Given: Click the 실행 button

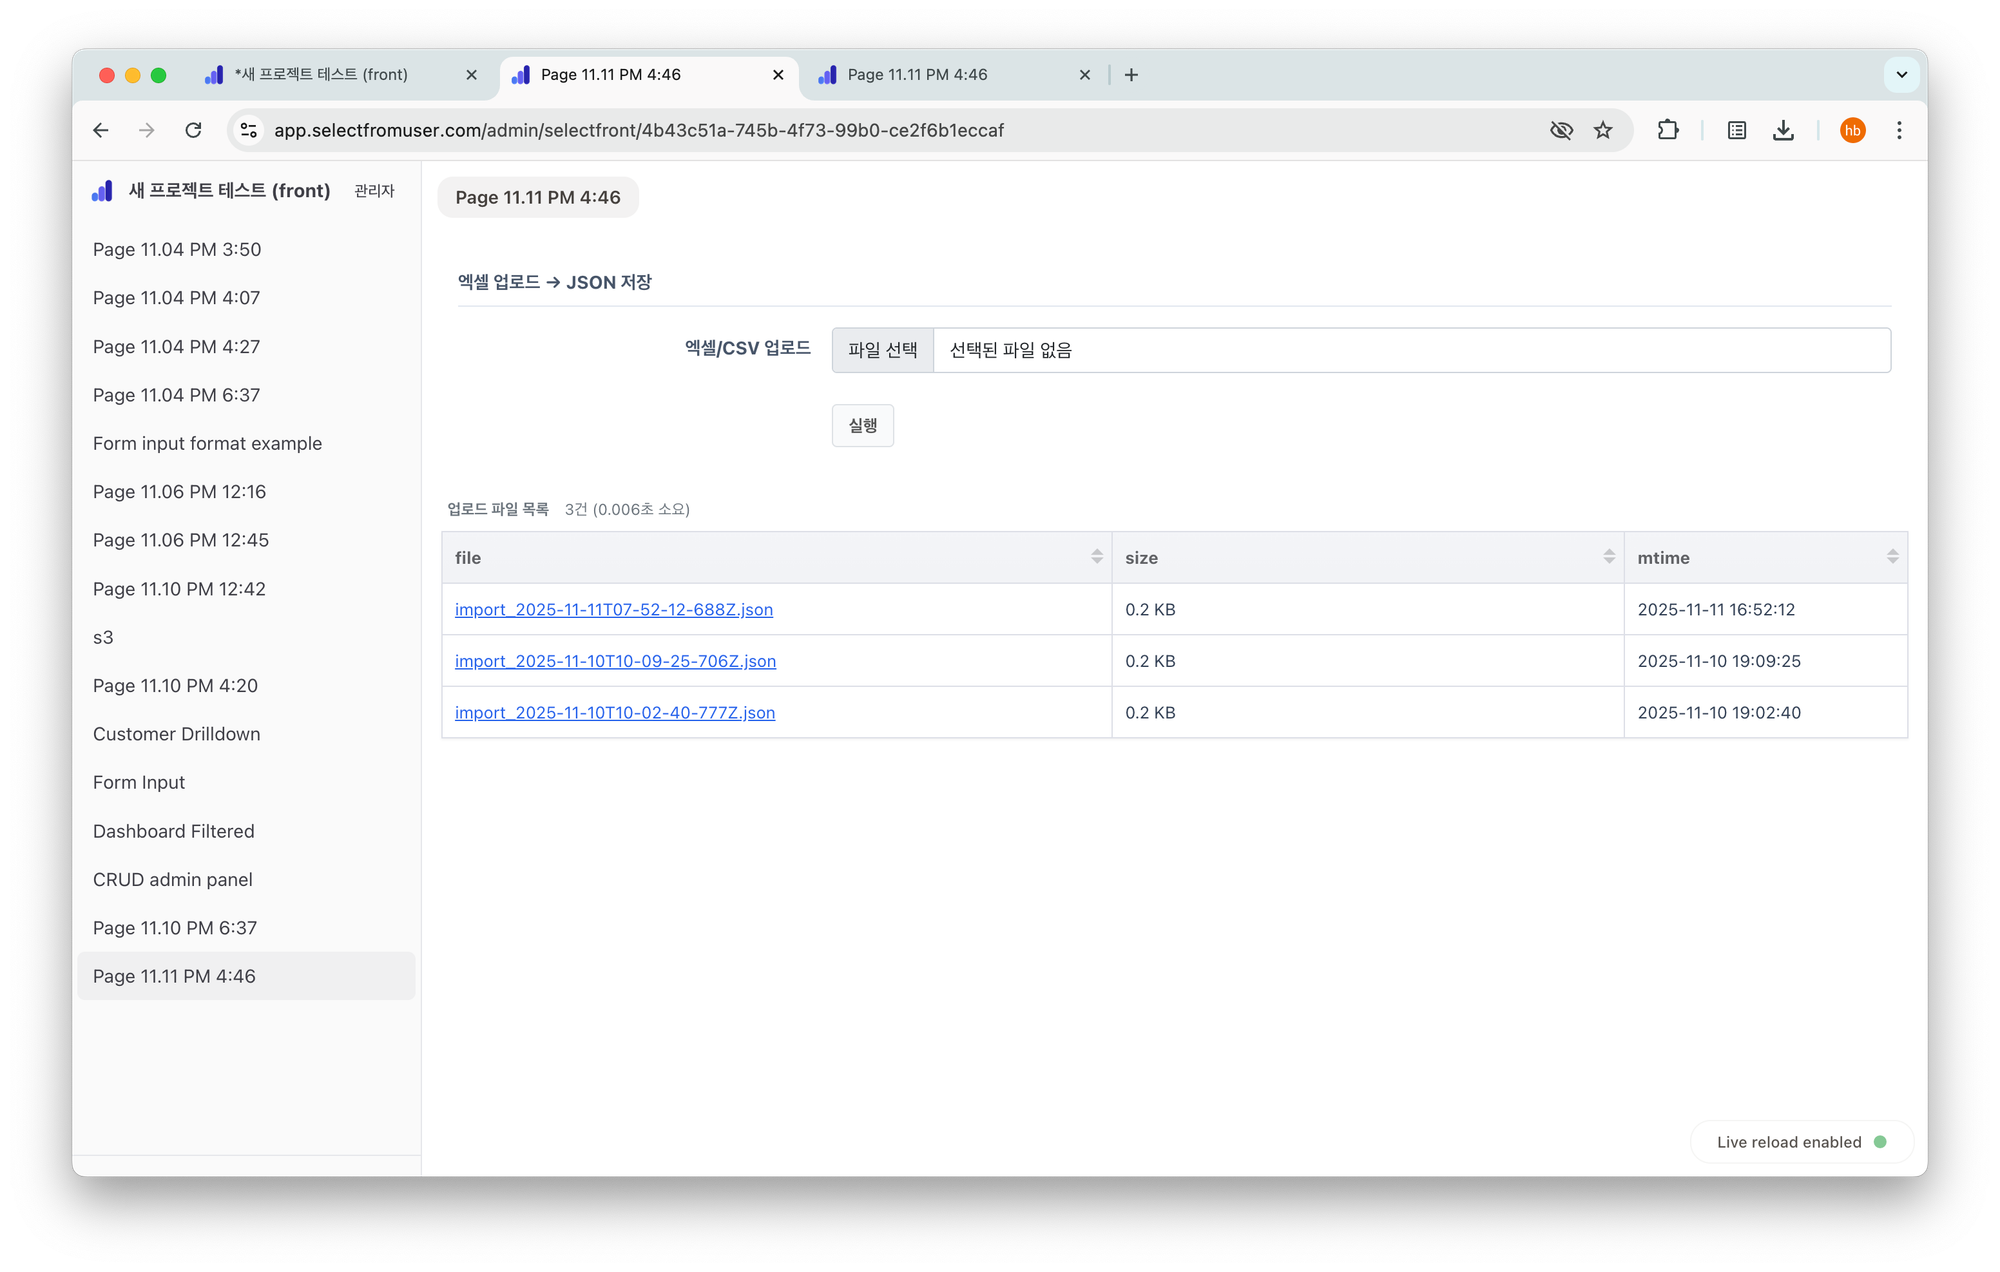Looking at the screenshot, I should (862, 426).
